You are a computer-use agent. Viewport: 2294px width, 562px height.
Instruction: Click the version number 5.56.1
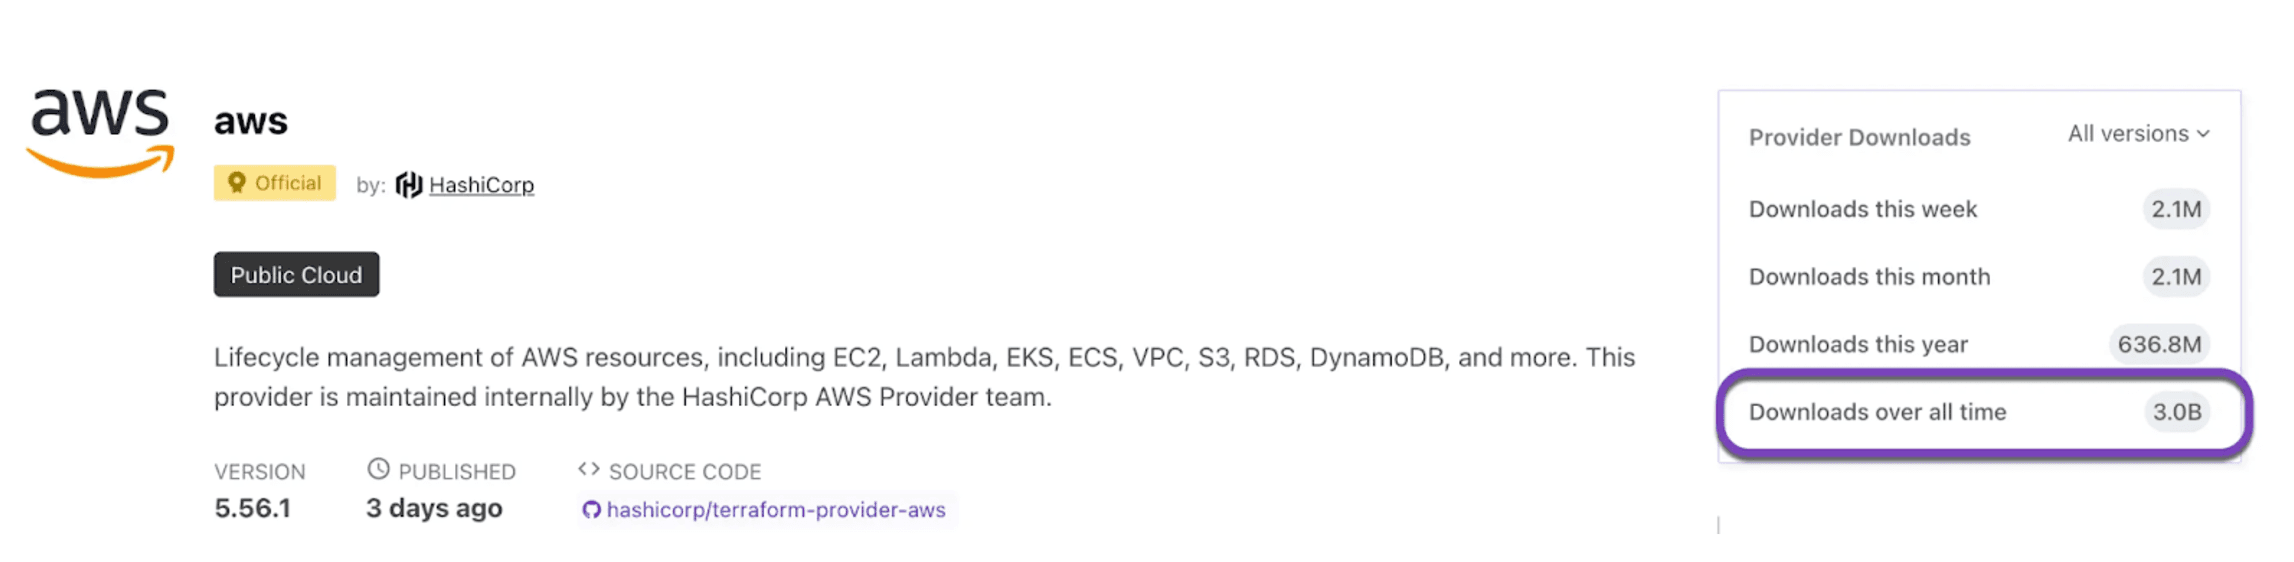[x=252, y=508]
